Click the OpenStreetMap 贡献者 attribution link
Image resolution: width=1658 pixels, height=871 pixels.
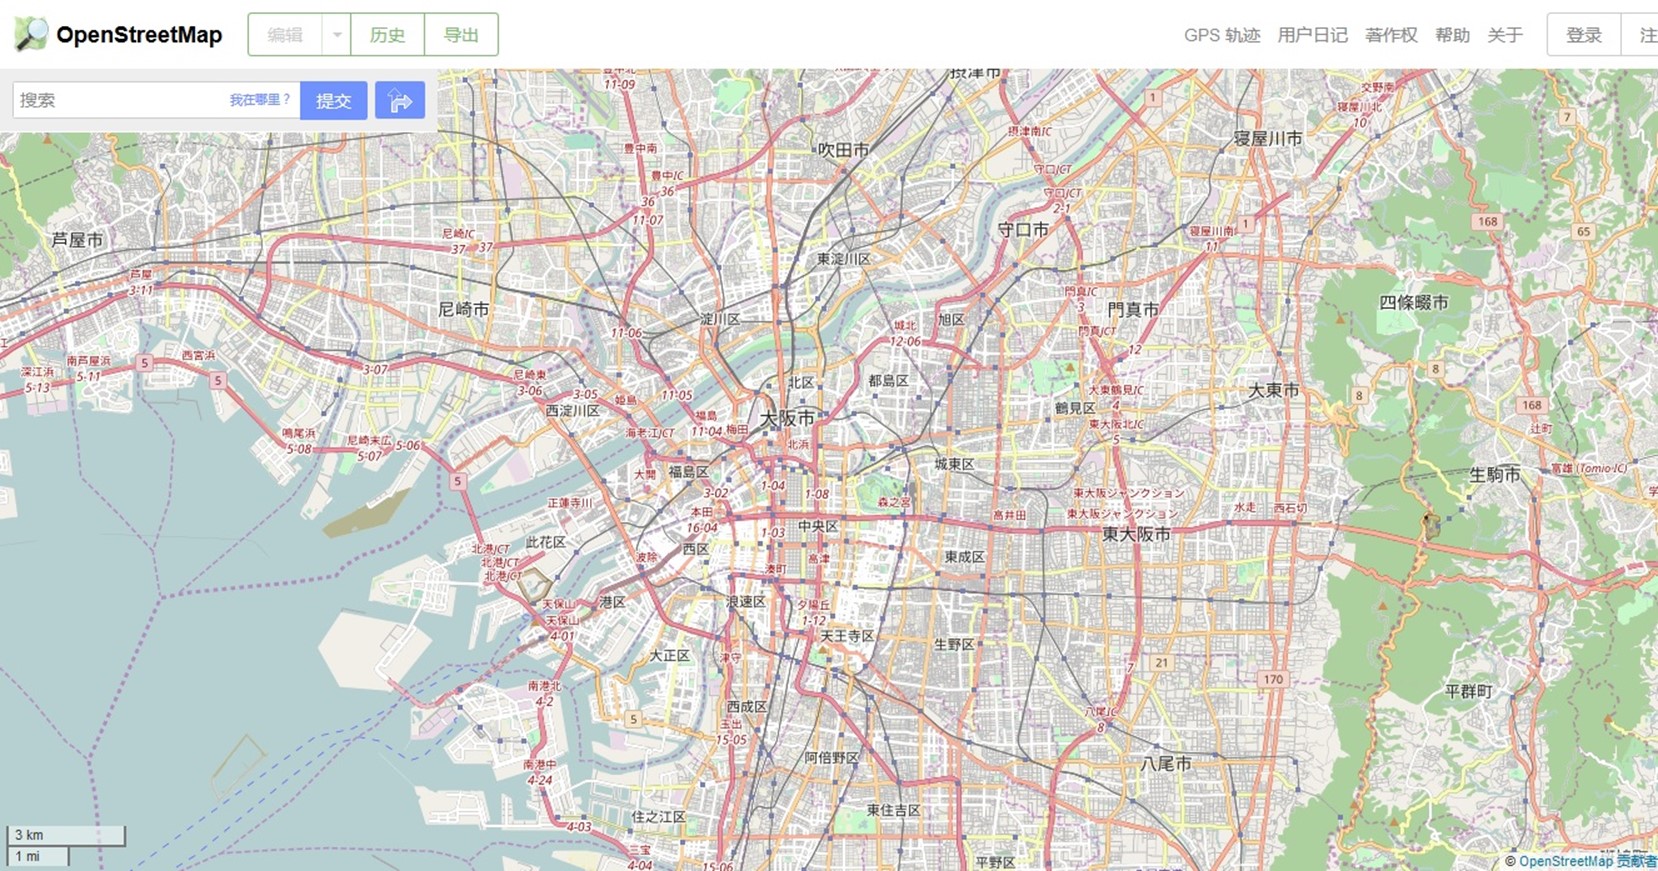[x=1587, y=861]
